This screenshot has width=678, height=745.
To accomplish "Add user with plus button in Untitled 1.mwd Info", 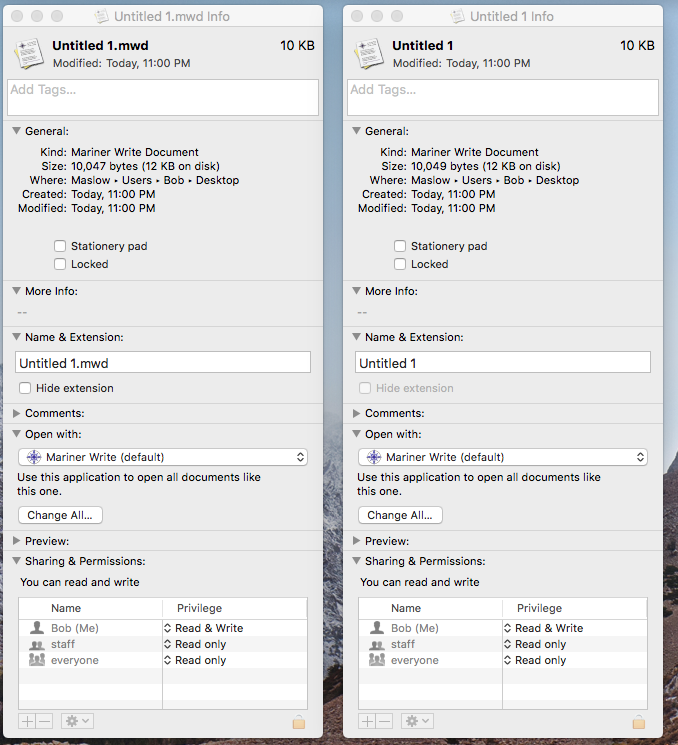I will (27, 721).
